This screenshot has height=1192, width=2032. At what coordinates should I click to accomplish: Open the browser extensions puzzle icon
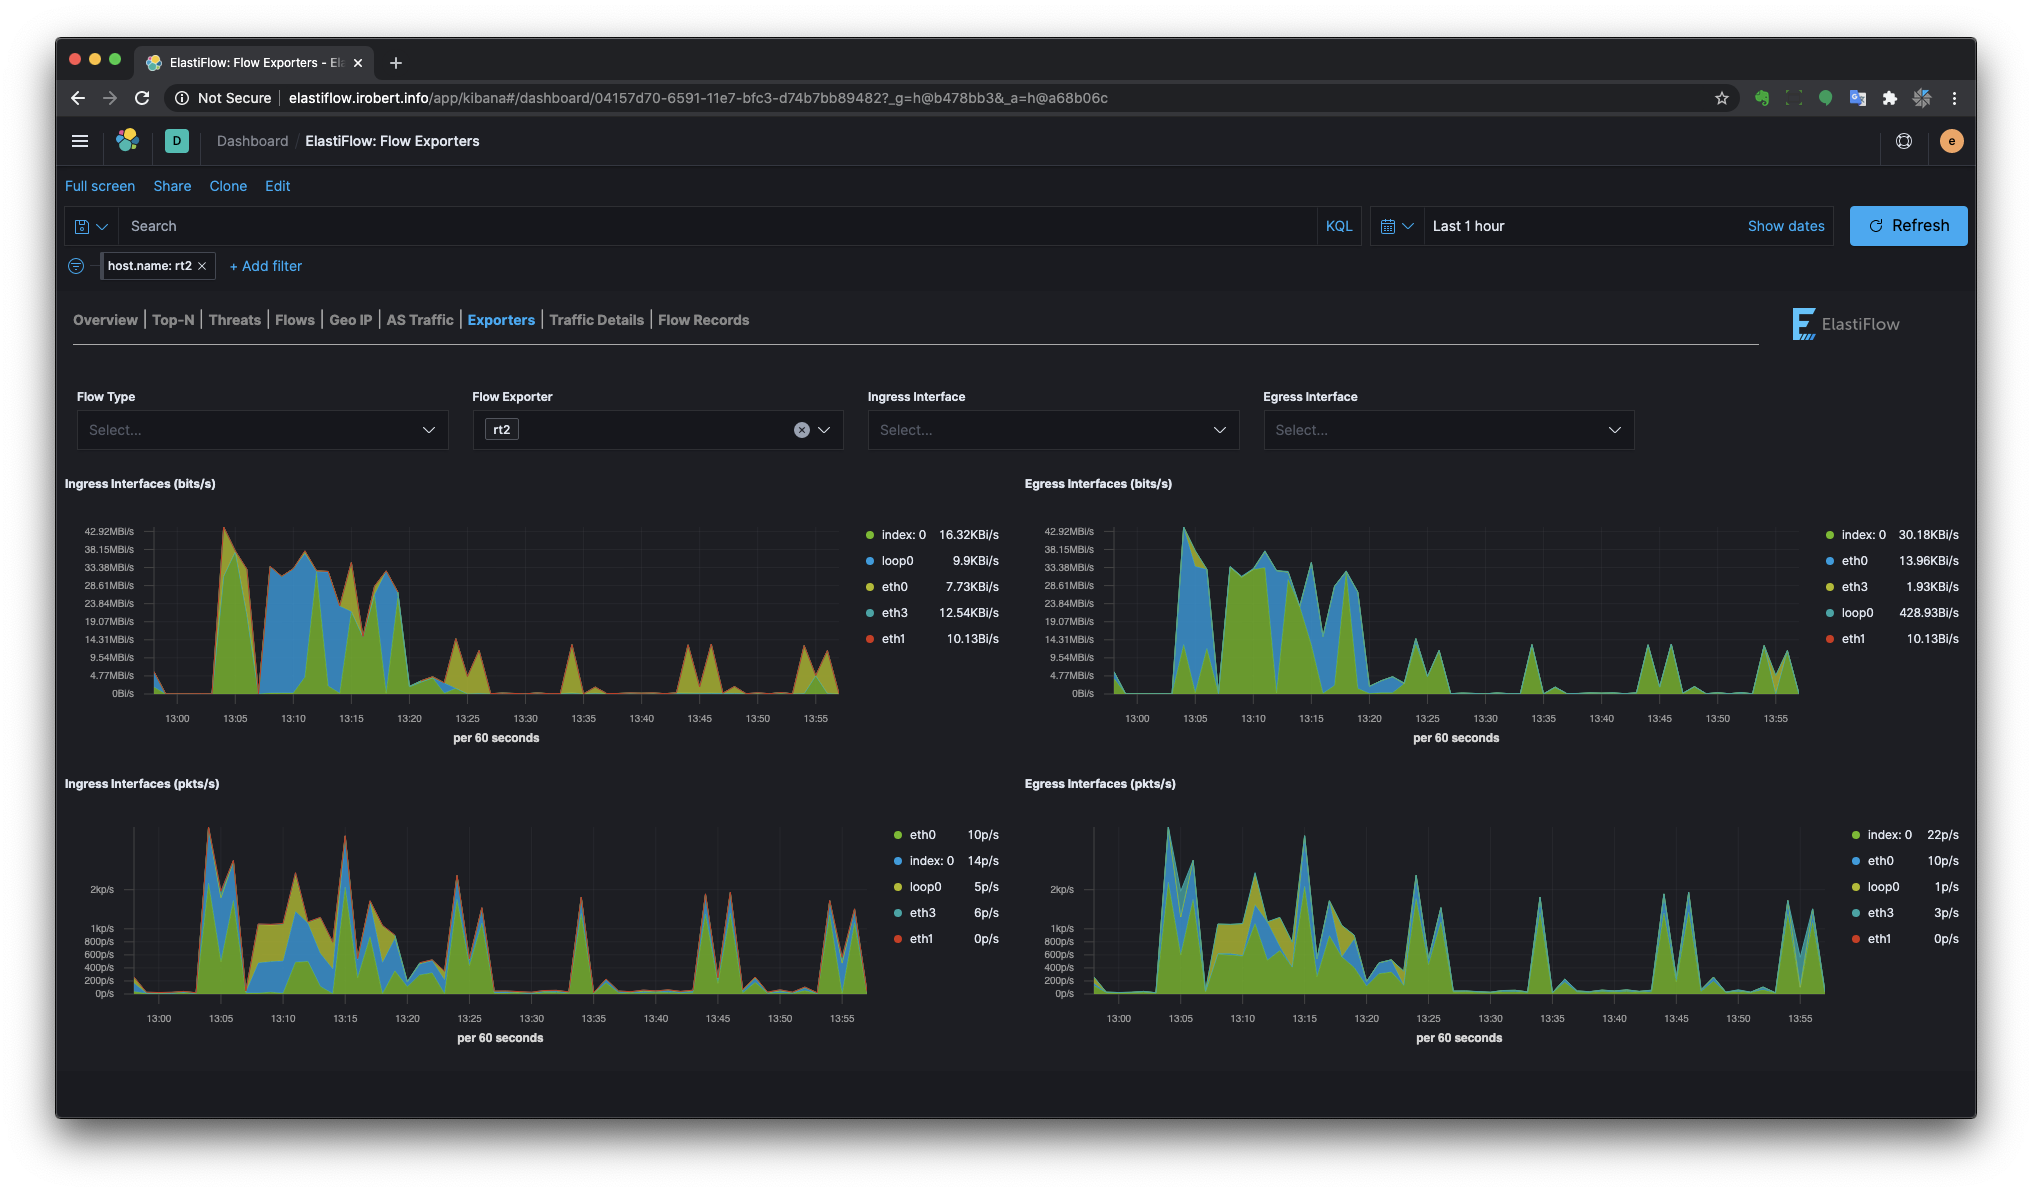(1890, 98)
